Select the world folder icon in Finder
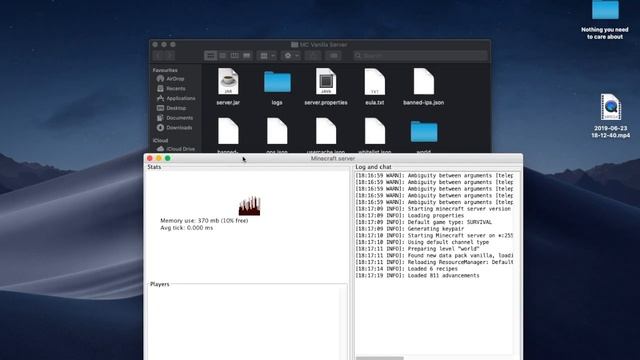 (x=424, y=131)
